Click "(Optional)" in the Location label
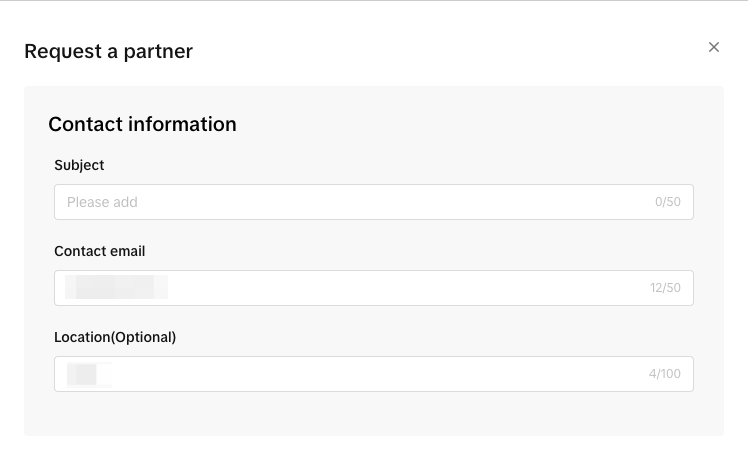Viewport: 748px width, 453px height. (x=144, y=337)
